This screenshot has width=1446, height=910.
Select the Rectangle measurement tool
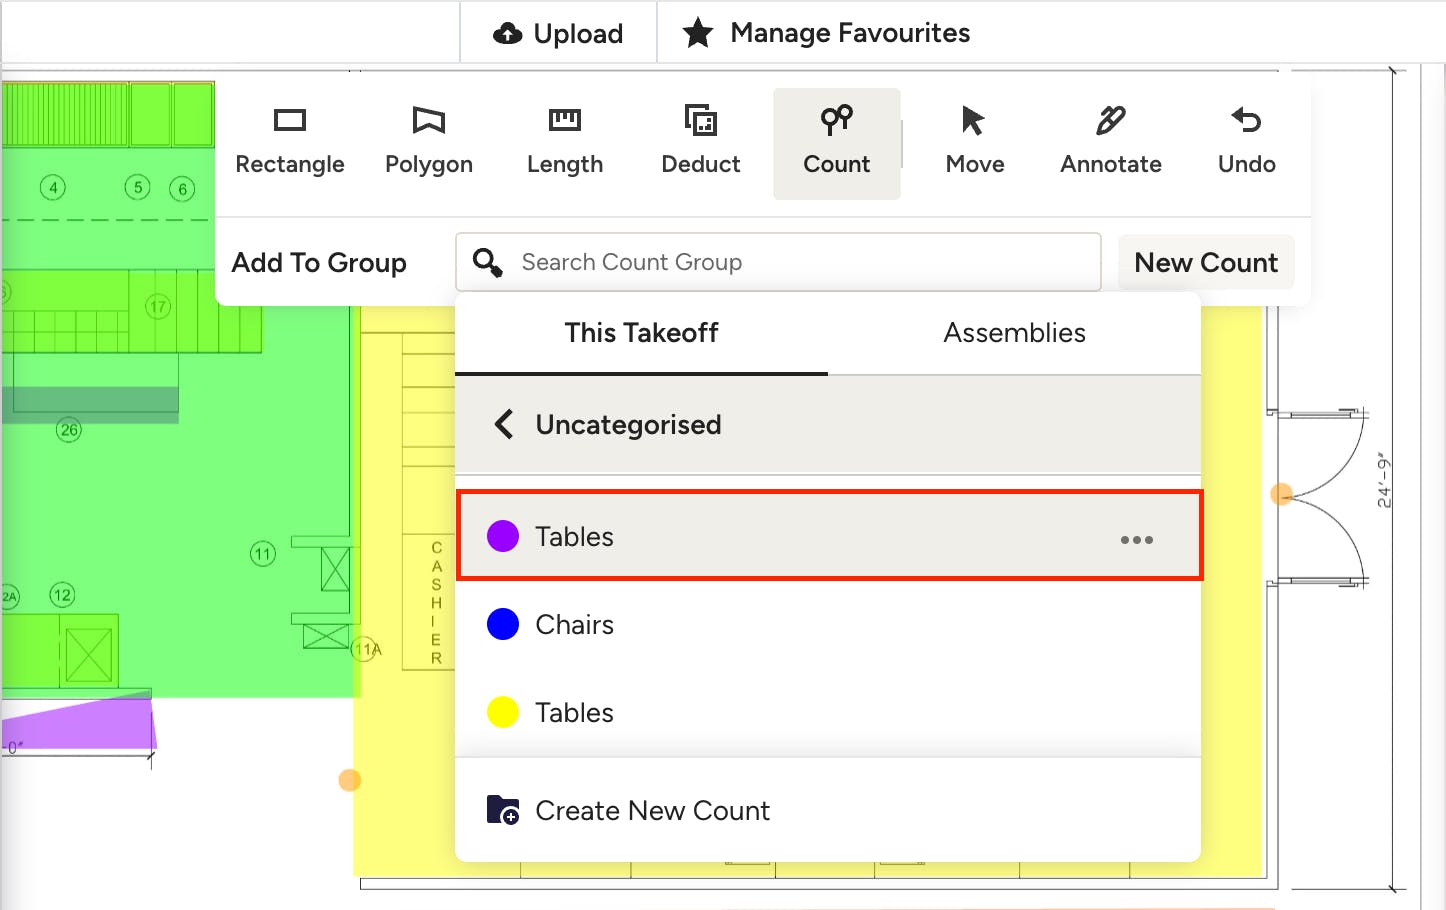289,142
